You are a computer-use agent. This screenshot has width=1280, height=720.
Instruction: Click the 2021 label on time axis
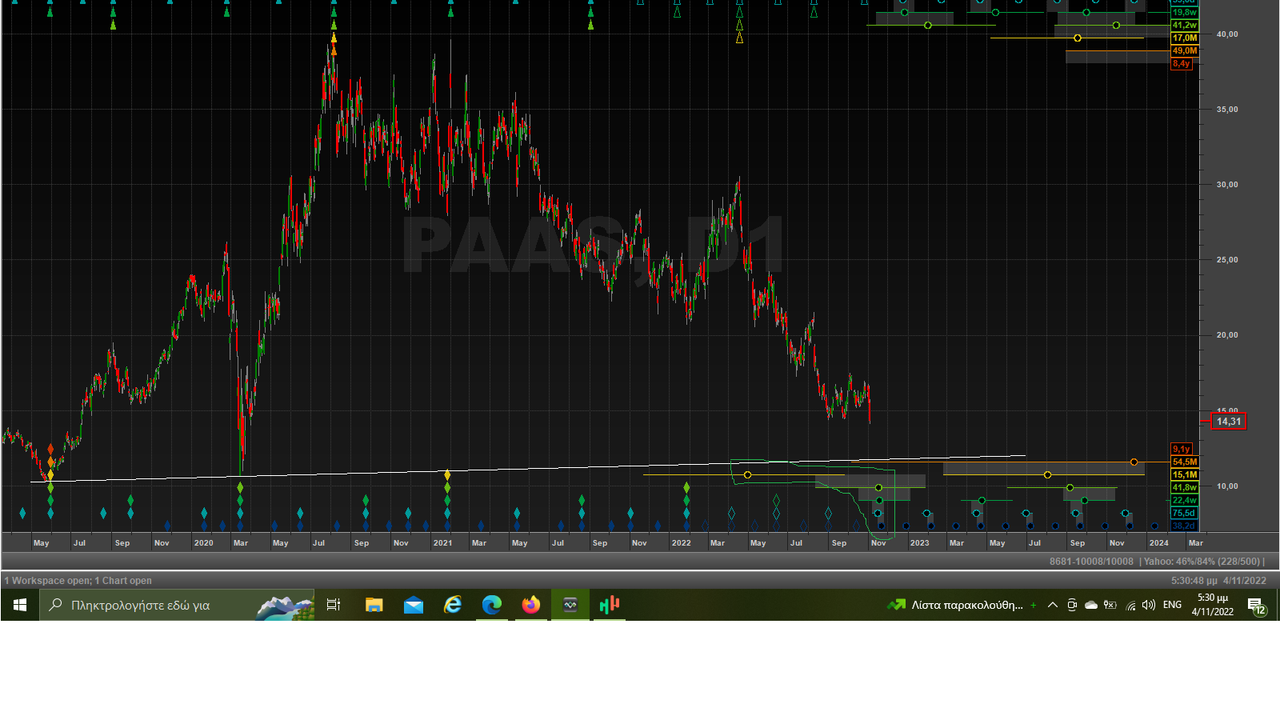pyautogui.click(x=442, y=543)
